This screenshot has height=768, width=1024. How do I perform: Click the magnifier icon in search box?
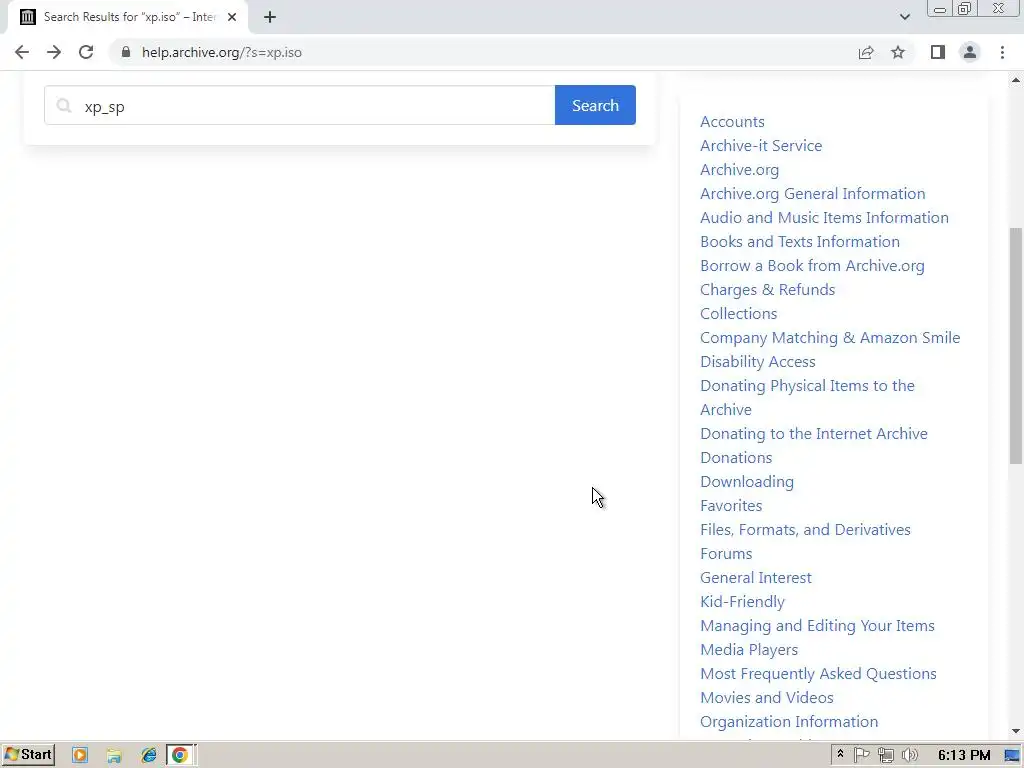pyautogui.click(x=63, y=105)
